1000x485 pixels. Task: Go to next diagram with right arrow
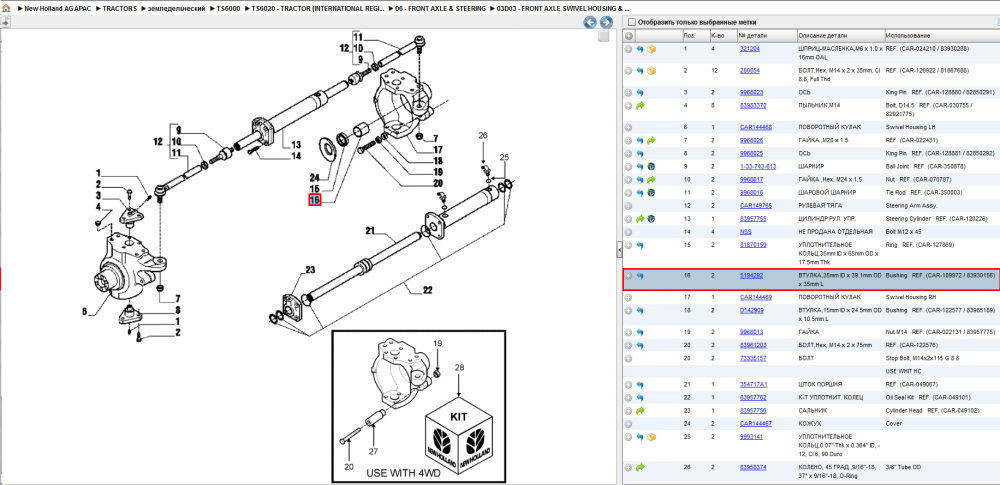click(605, 23)
